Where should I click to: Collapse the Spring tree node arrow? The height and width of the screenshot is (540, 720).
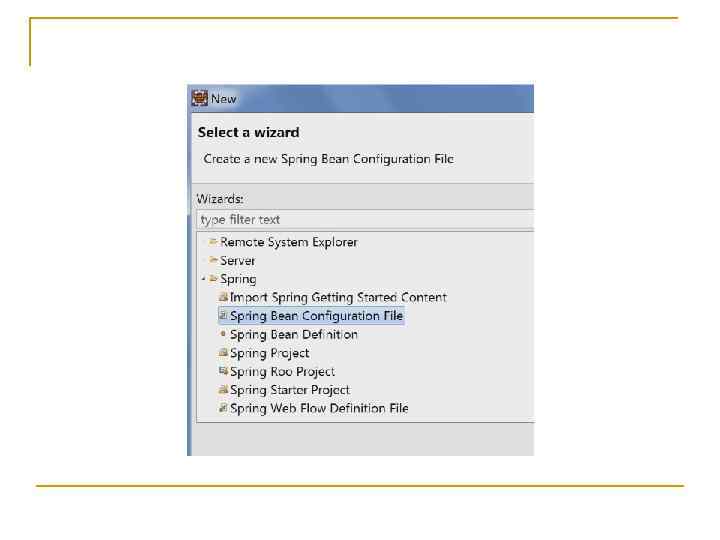[203, 279]
